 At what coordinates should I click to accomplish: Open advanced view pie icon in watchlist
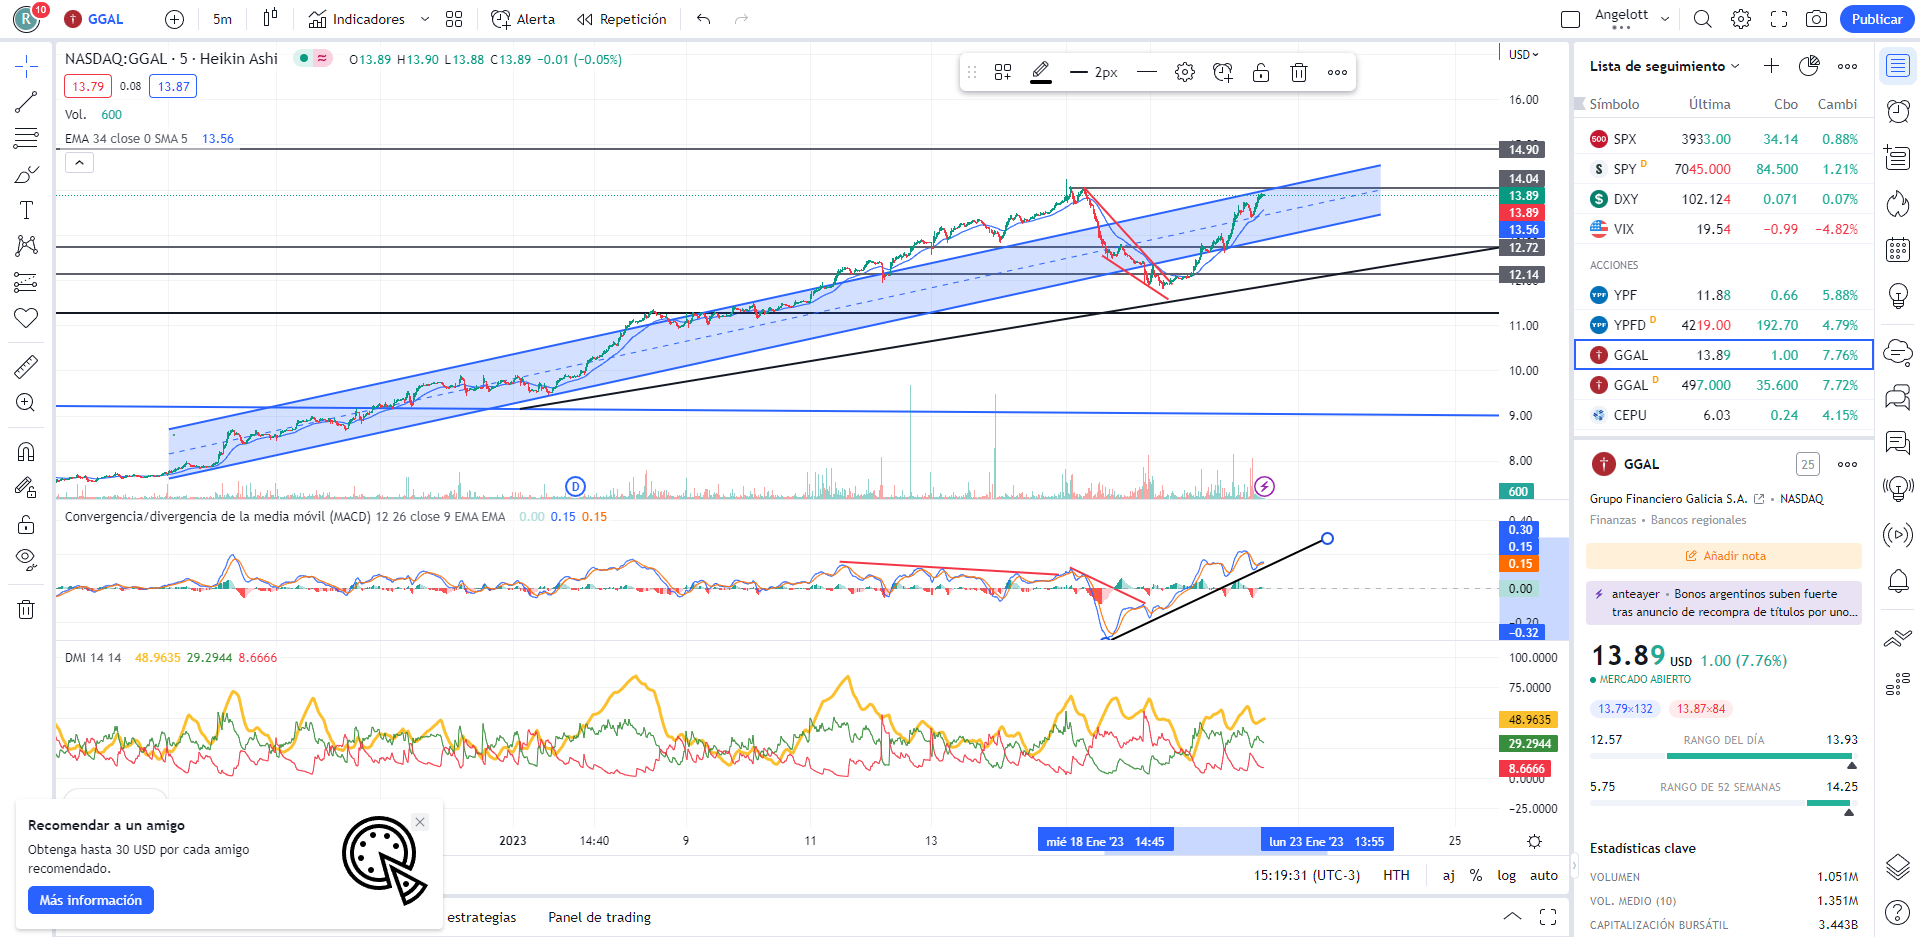1809,66
